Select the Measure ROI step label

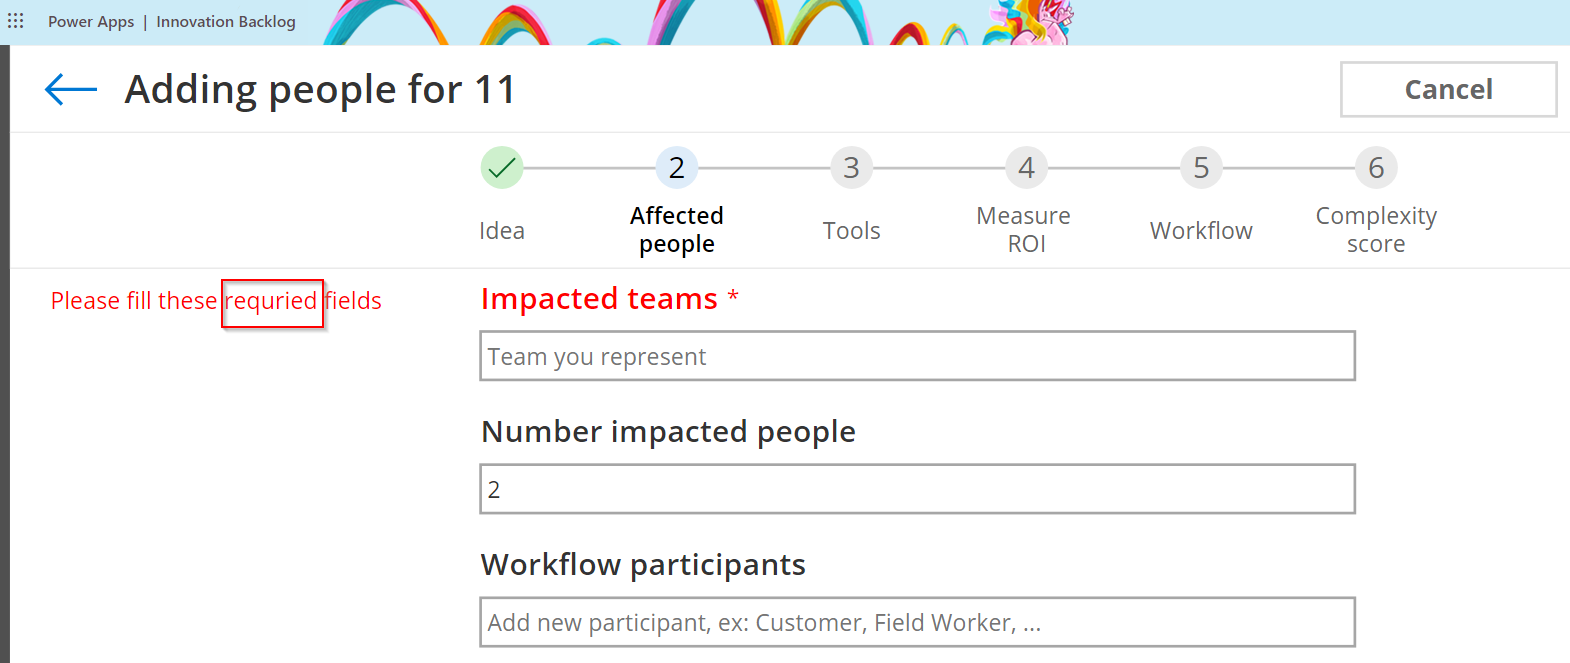tap(1024, 229)
